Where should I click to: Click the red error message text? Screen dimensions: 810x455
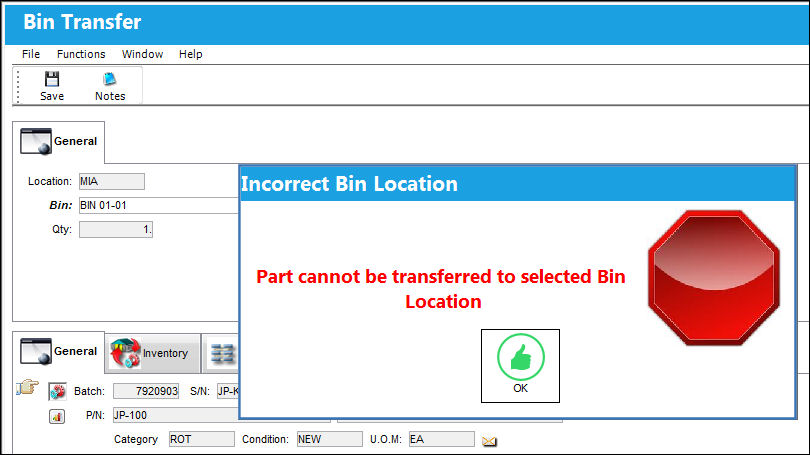441,289
